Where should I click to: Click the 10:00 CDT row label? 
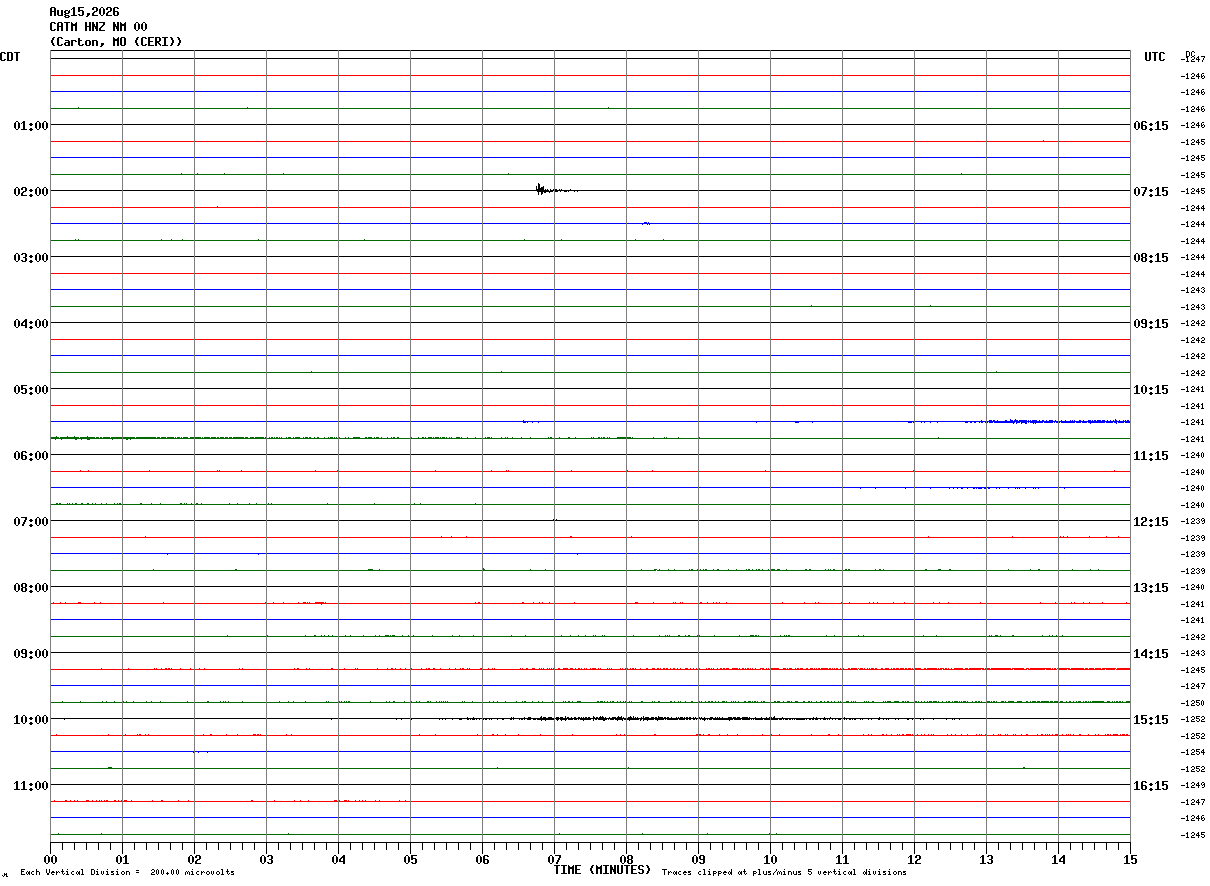point(31,719)
